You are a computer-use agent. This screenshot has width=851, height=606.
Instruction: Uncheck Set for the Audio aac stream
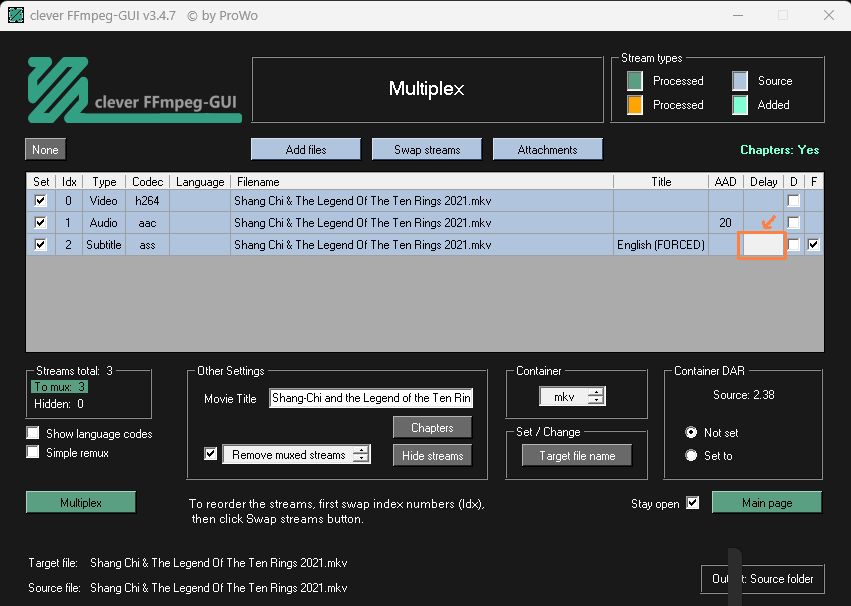[40, 222]
